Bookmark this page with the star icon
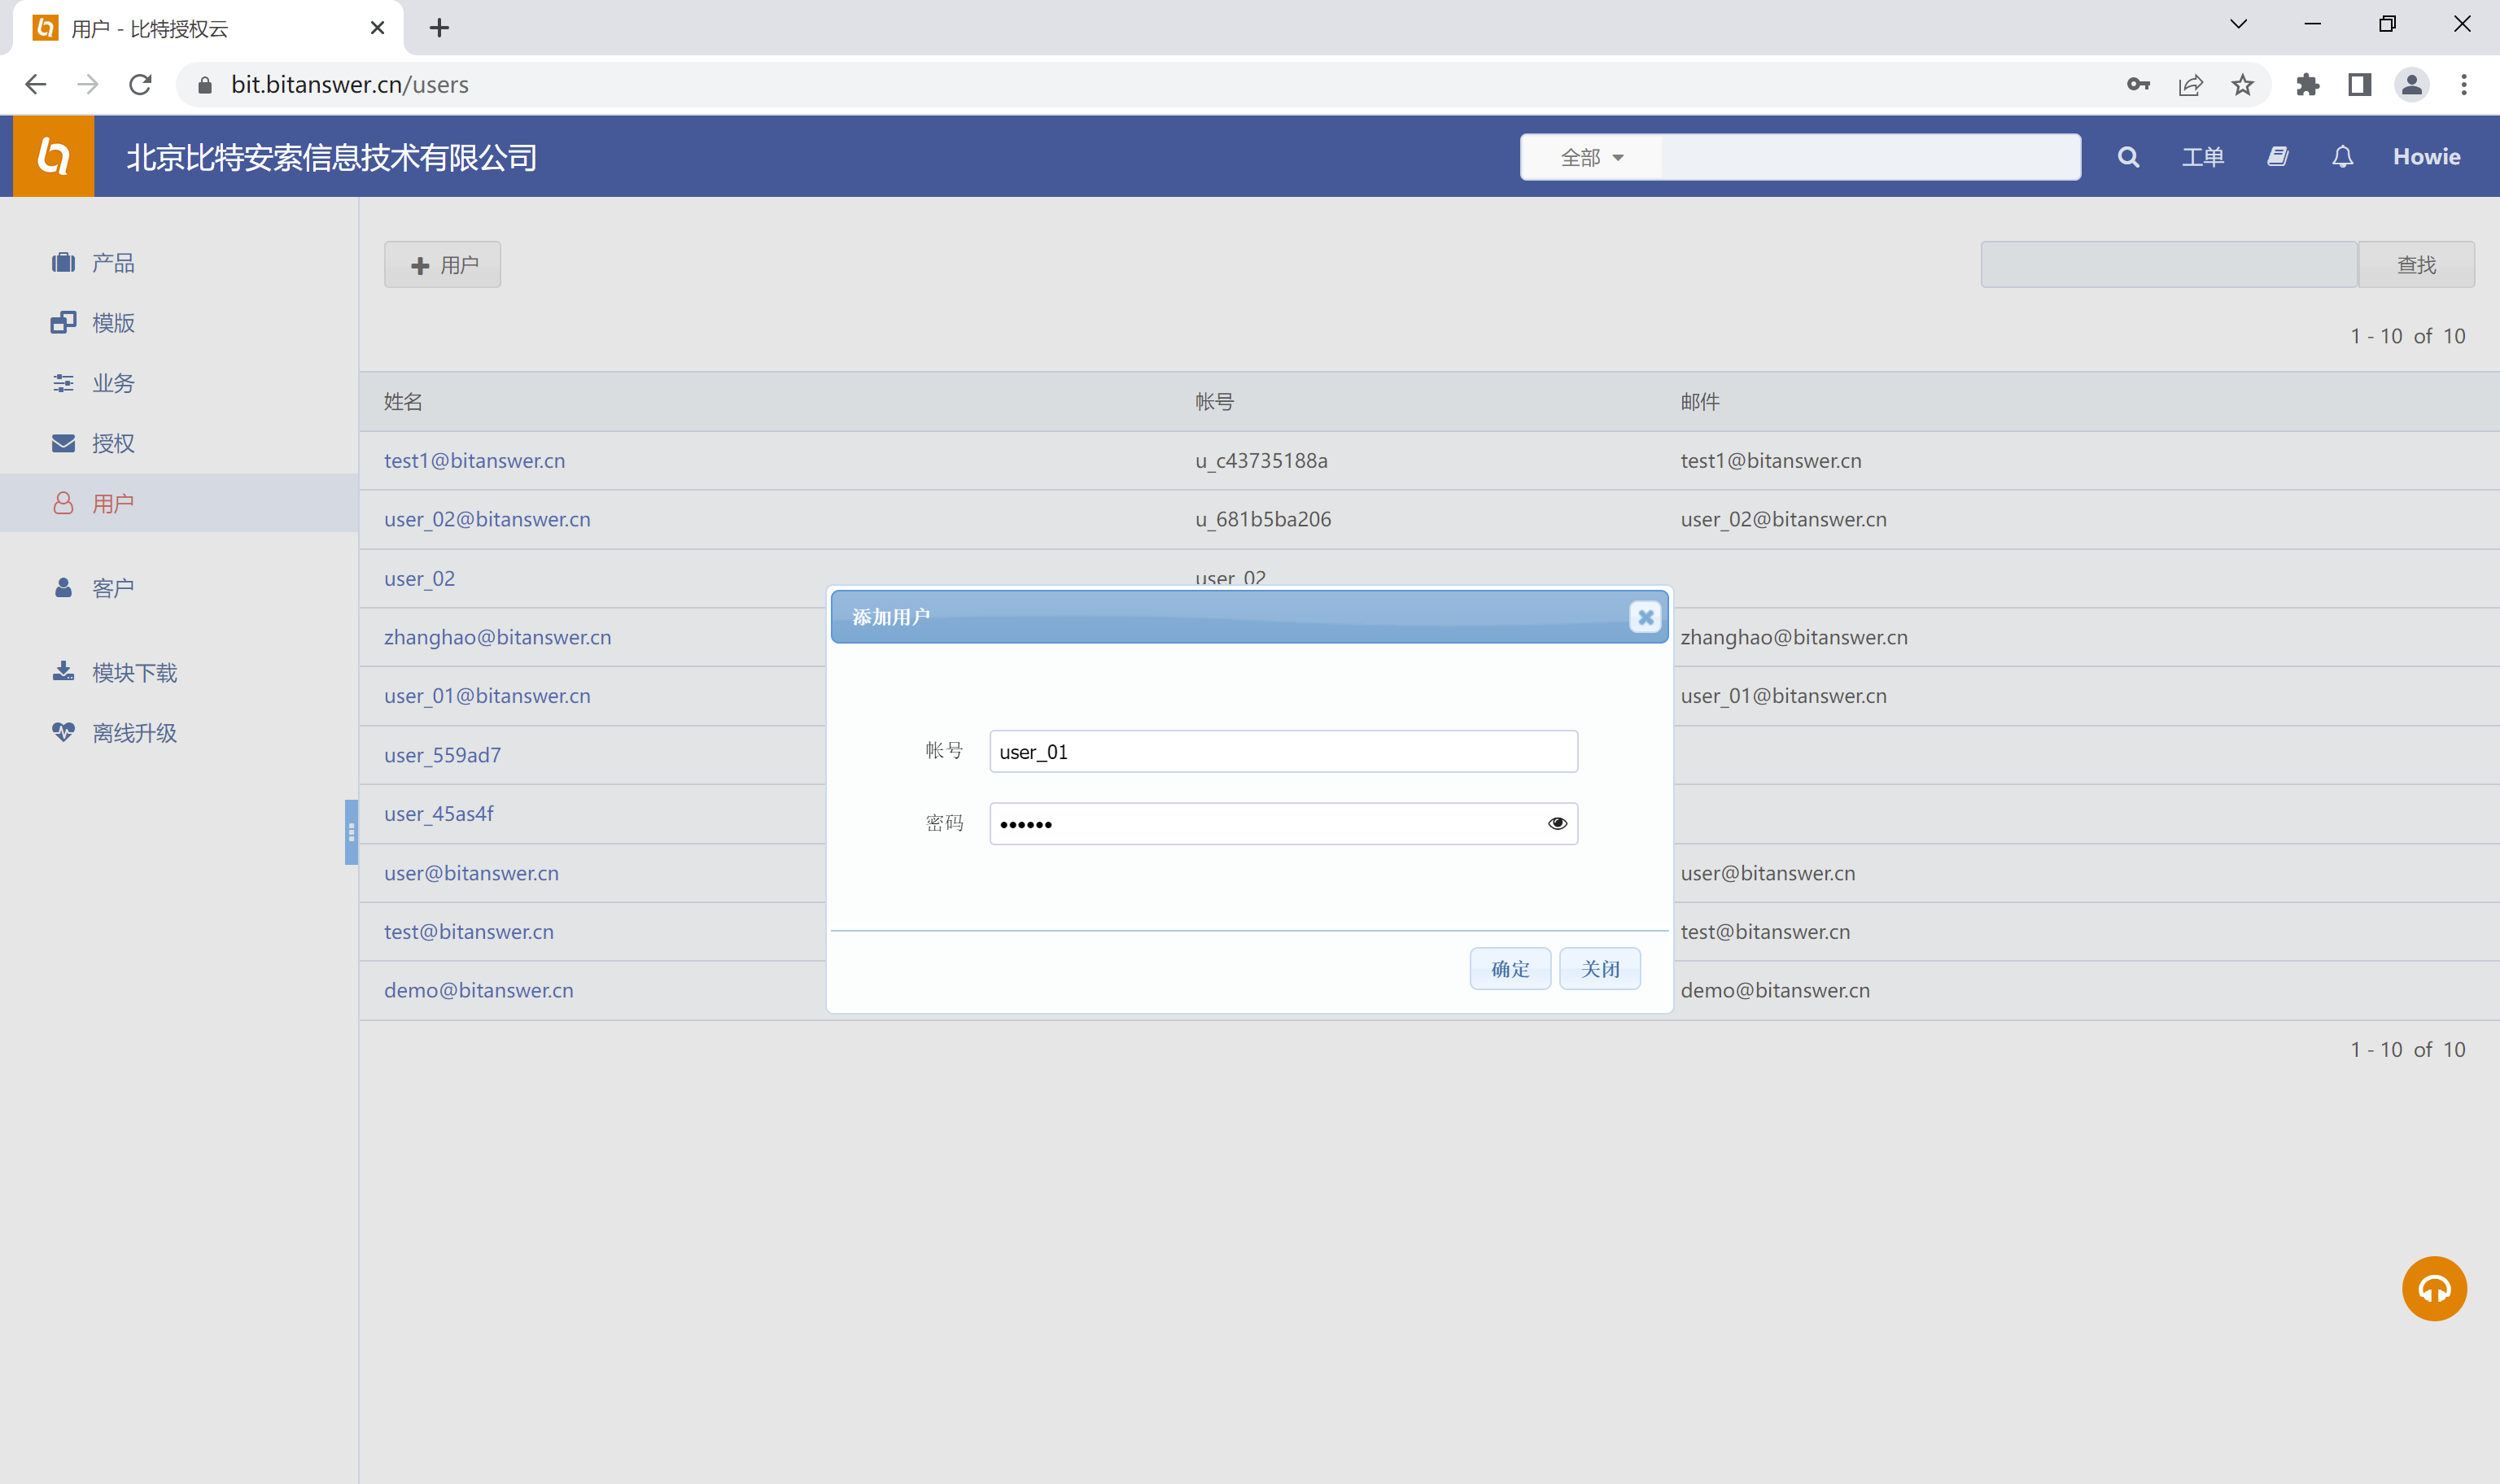Image resolution: width=2500 pixels, height=1484 pixels. [x=2242, y=85]
